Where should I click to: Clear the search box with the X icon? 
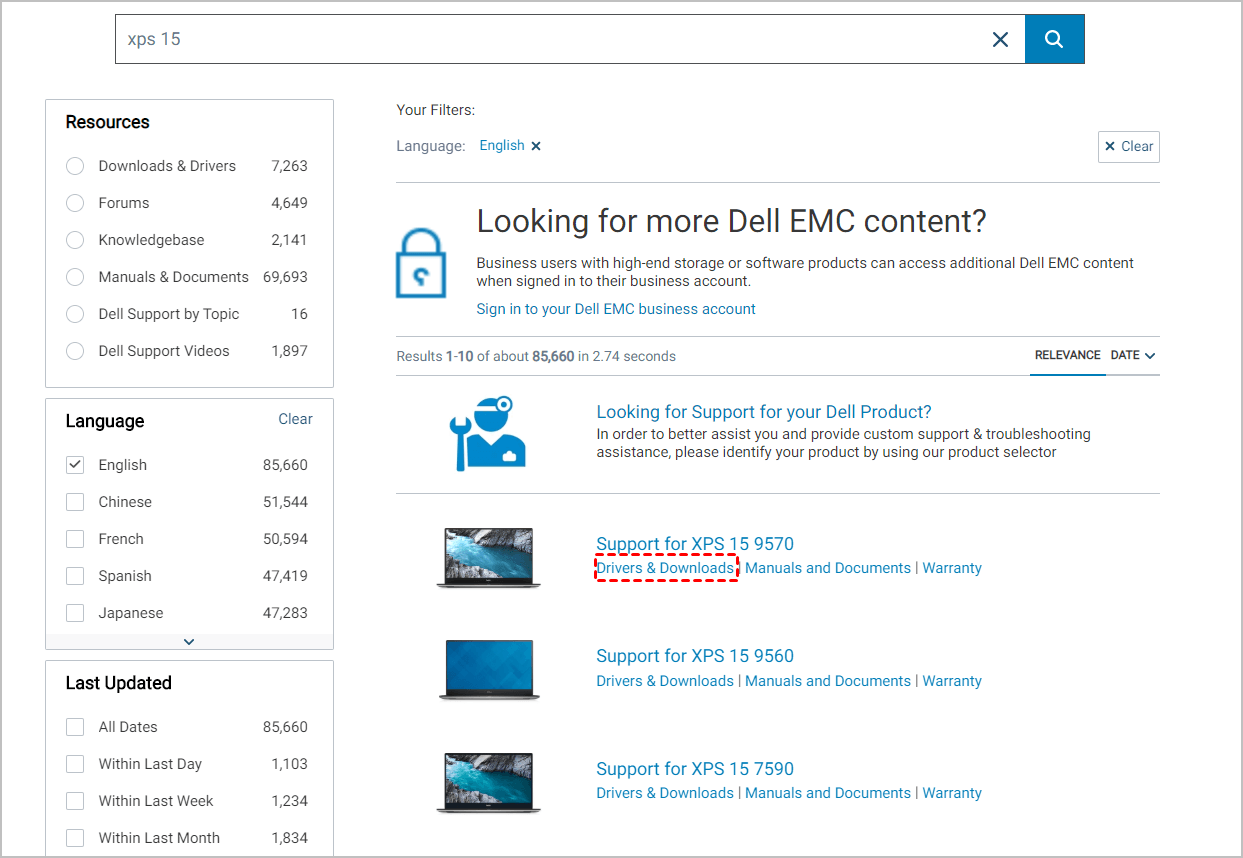pos(1000,39)
